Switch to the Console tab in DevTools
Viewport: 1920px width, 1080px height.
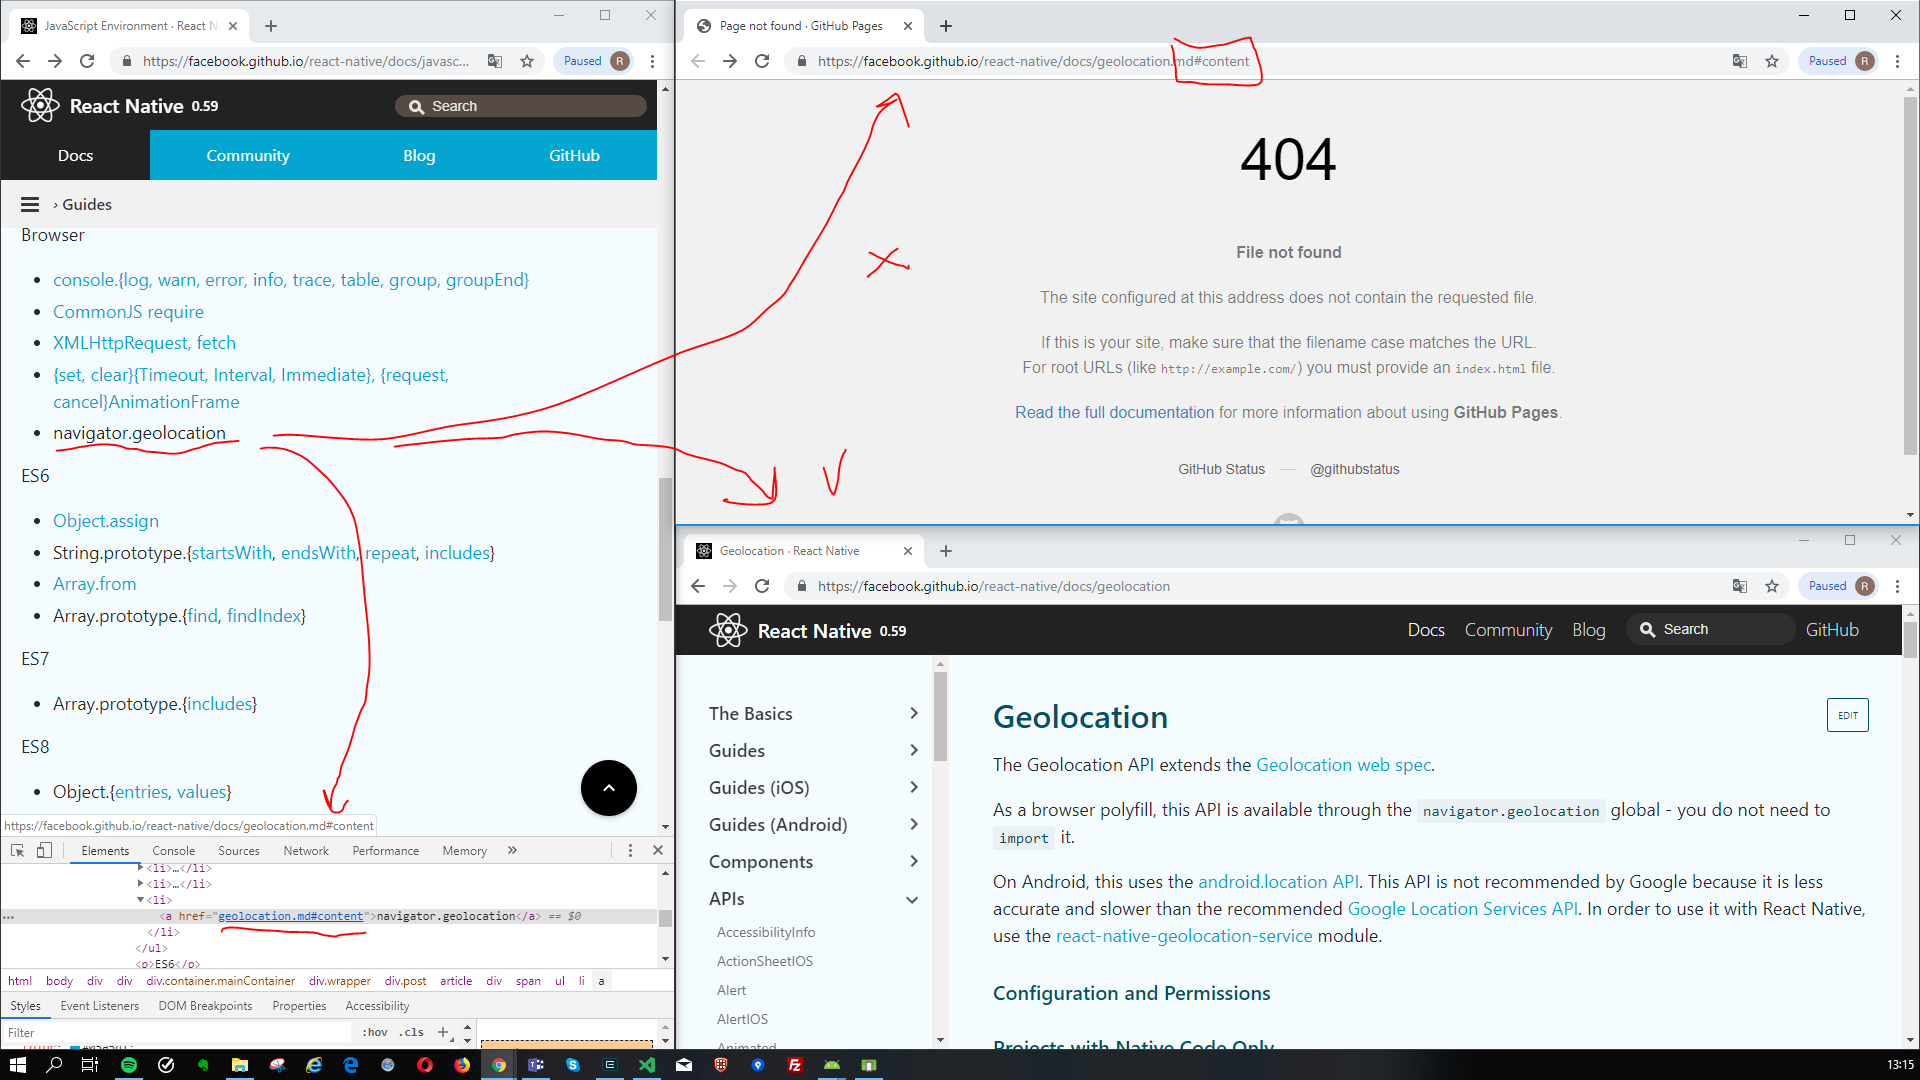point(174,850)
